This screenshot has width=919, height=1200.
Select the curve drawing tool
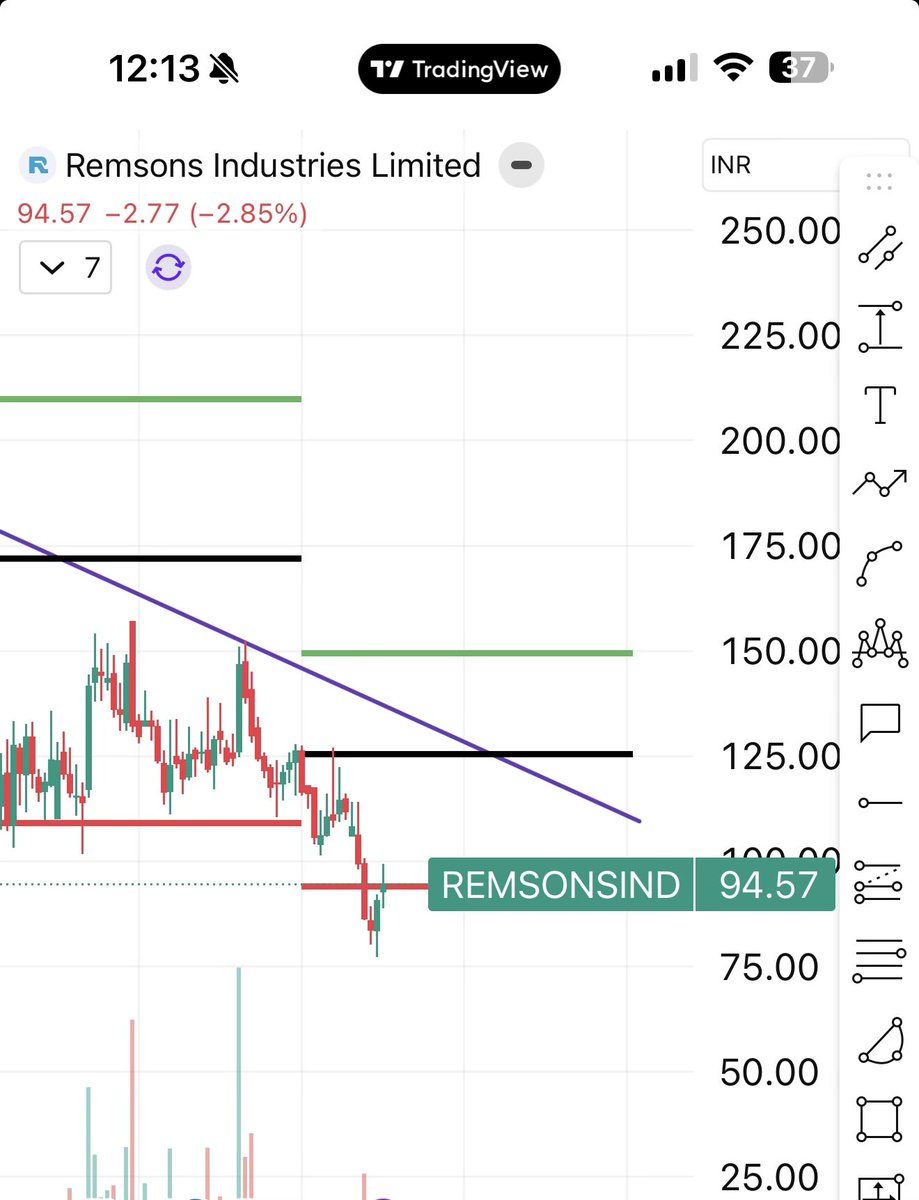[x=880, y=565]
